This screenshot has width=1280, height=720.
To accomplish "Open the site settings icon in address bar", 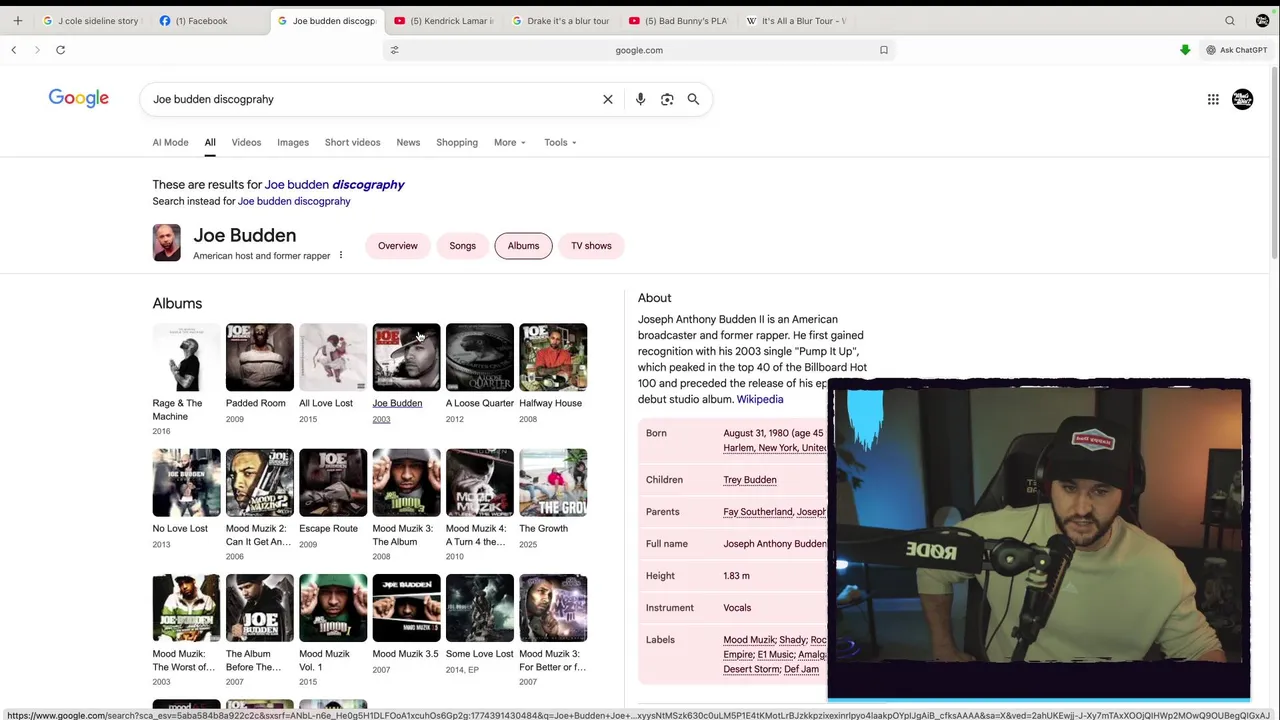I will 394,50.
